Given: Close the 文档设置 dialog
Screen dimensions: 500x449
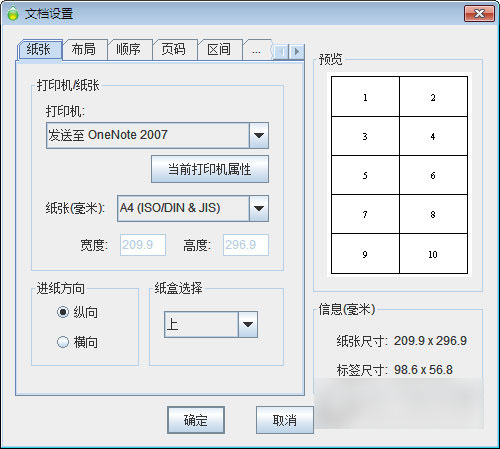Looking at the screenshot, I should click(x=479, y=14).
